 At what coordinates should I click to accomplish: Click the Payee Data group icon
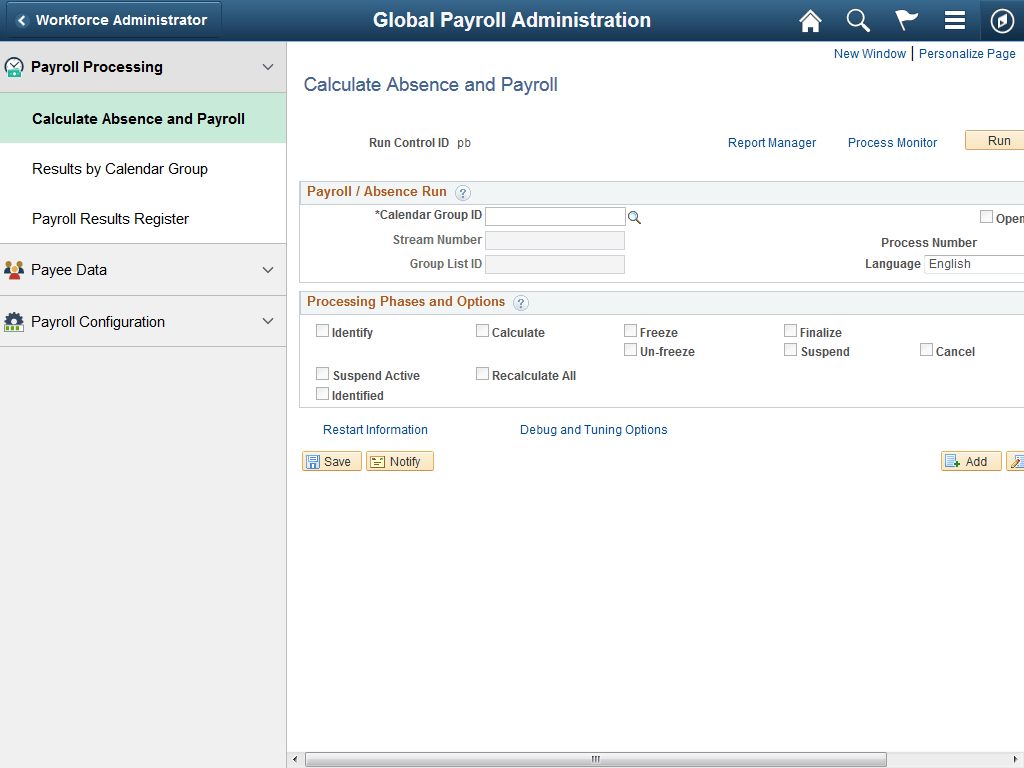14,270
